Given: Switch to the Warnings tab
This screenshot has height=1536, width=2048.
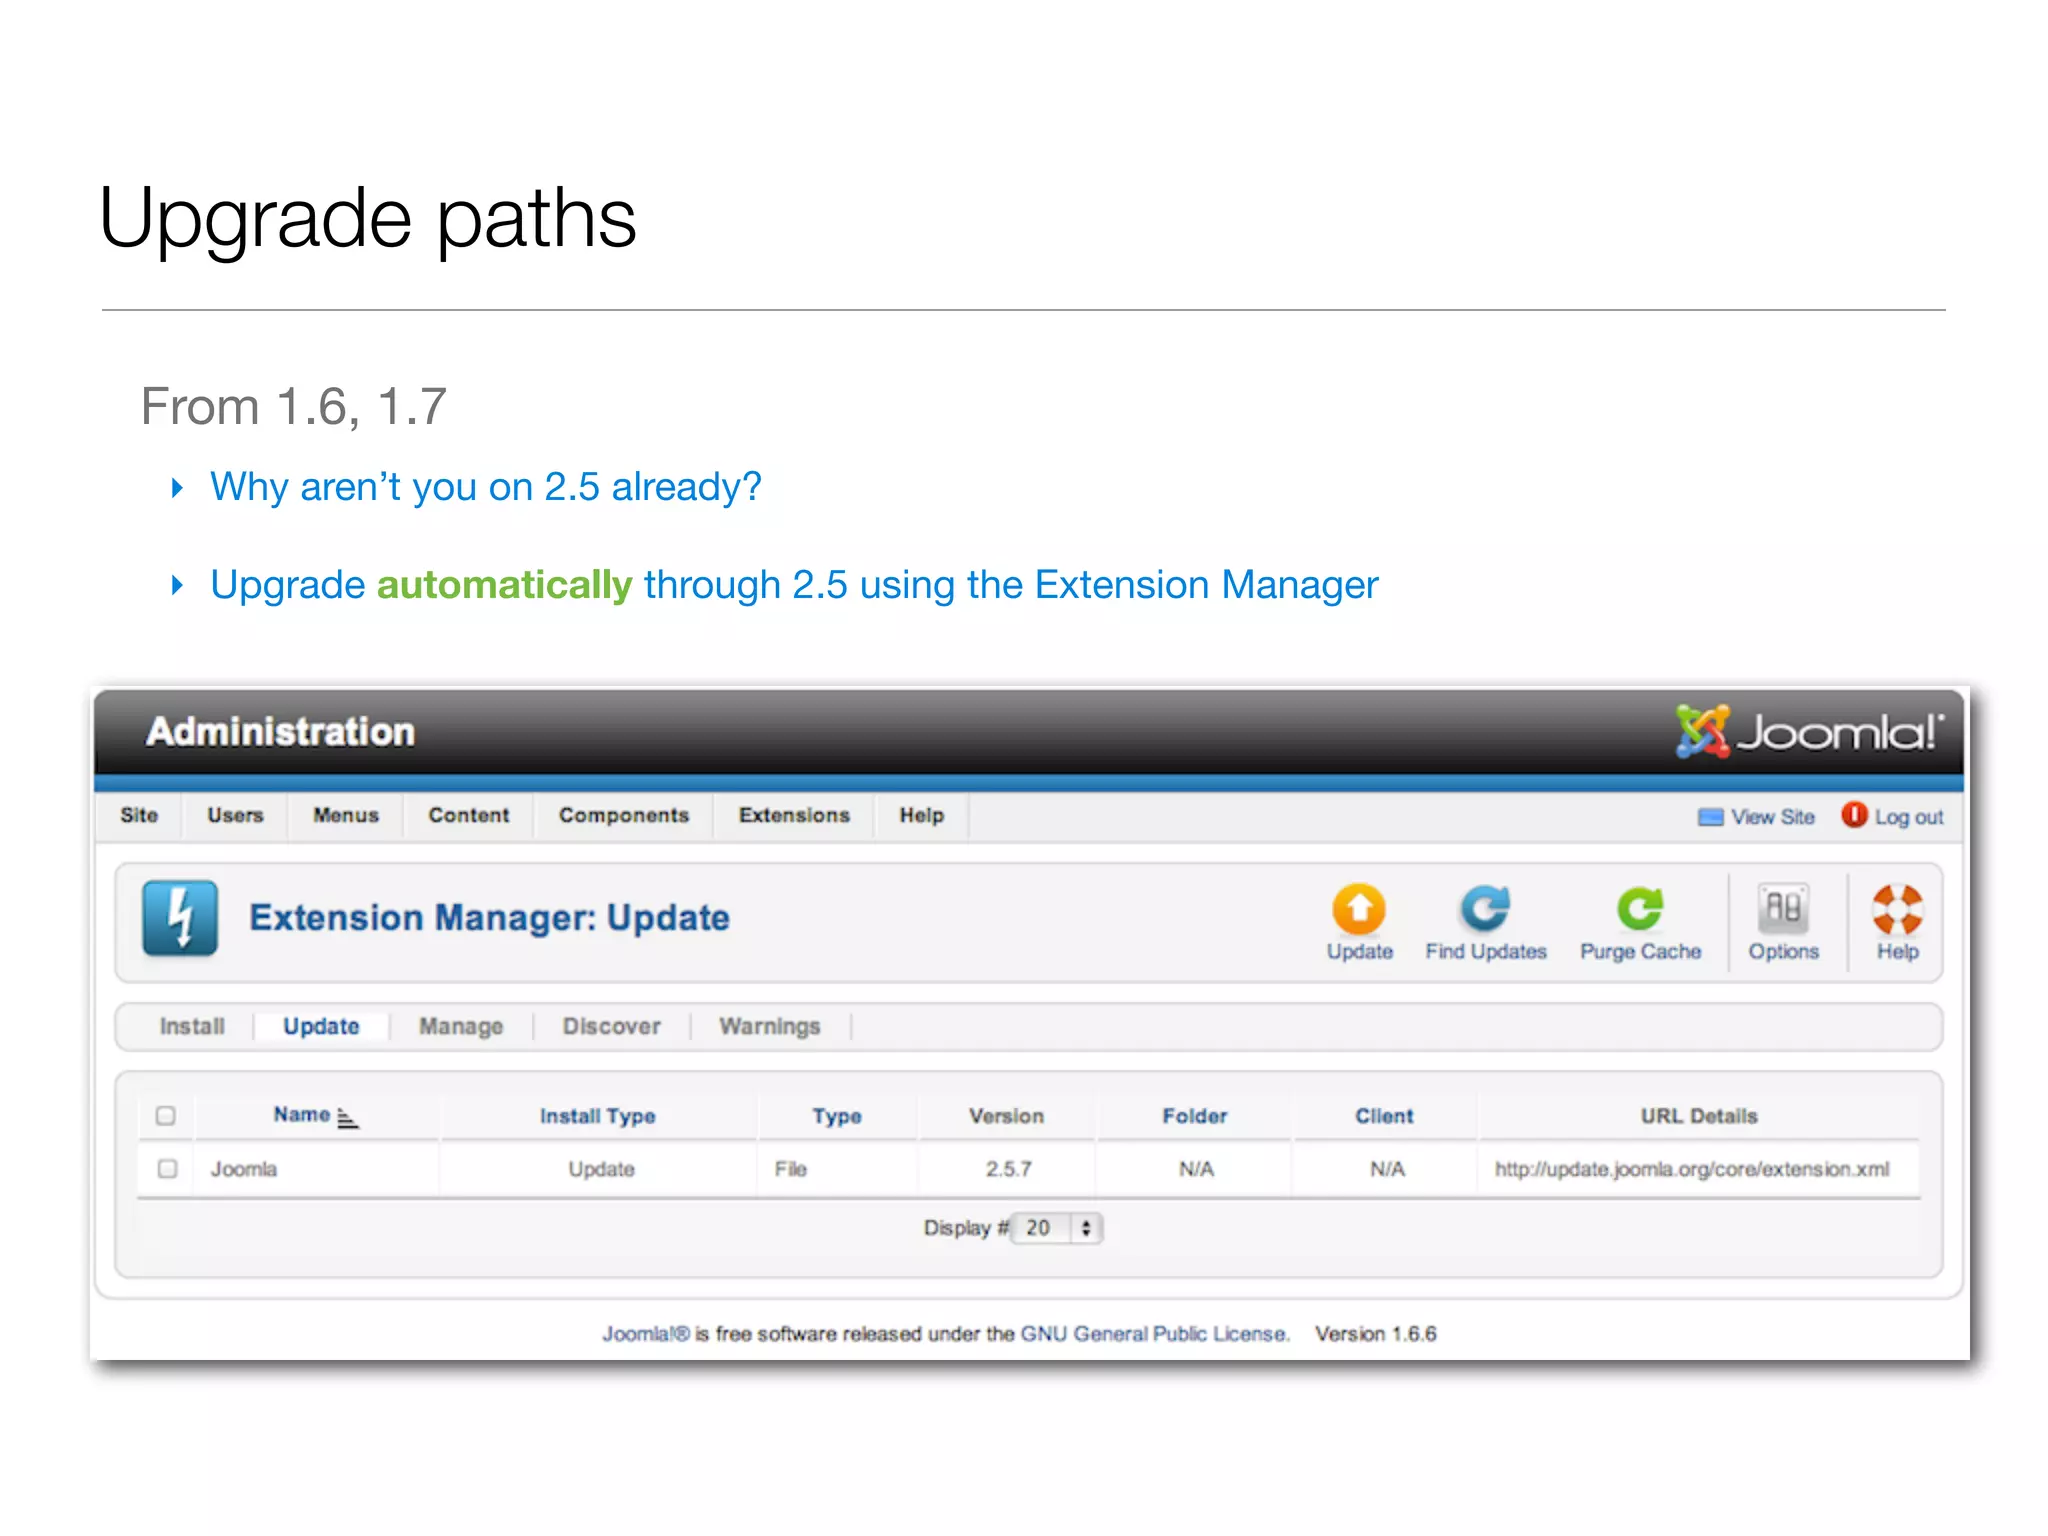Looking at the screenshot, I should click(769, 1026).
